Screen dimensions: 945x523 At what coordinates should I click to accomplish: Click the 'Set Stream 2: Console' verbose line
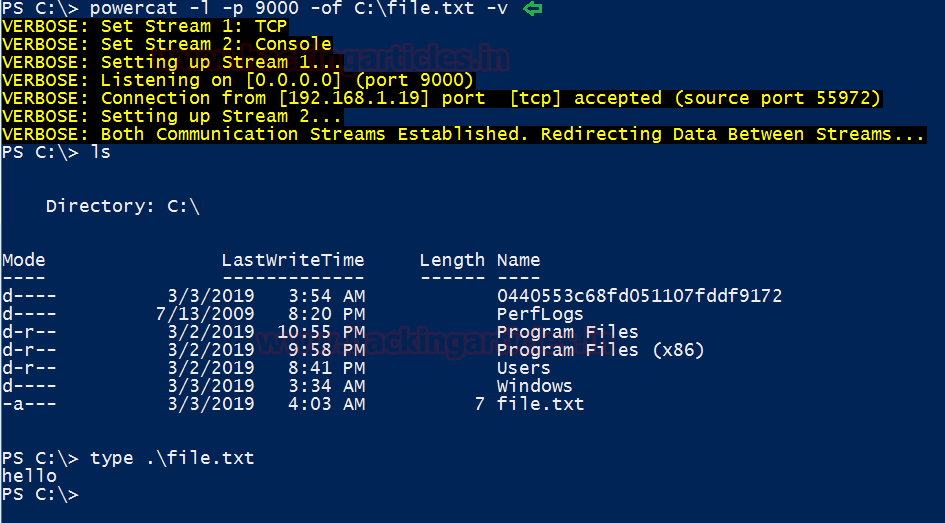tap(167, 45)
